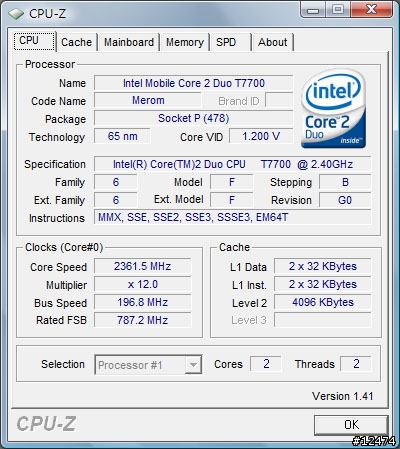Screen dimensions: 400x449
Task: Click the L1 Data value '2 x 32 KBytes'
Action: point(323,266)
